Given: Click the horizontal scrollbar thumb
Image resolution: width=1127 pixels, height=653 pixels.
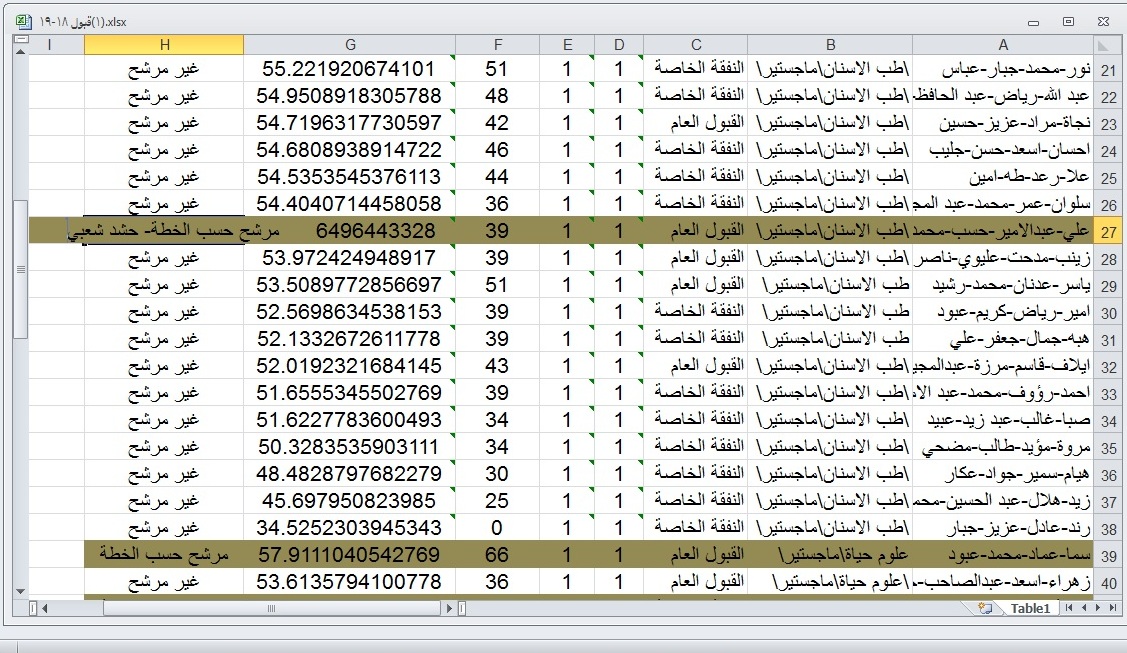Looking at the screenshot, I should pos(270,608).
